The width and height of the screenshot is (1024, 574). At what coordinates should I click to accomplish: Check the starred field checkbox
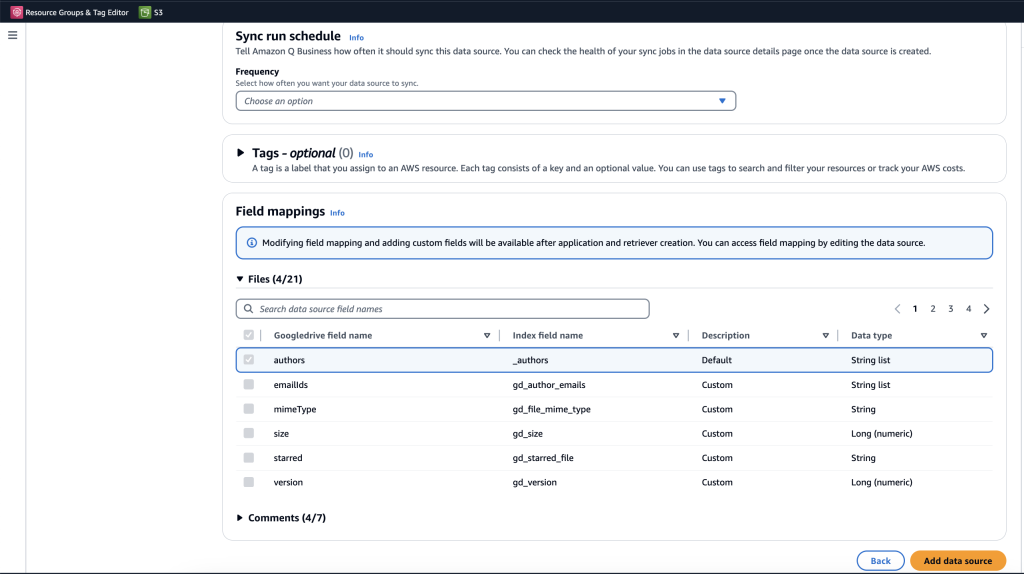249,458
